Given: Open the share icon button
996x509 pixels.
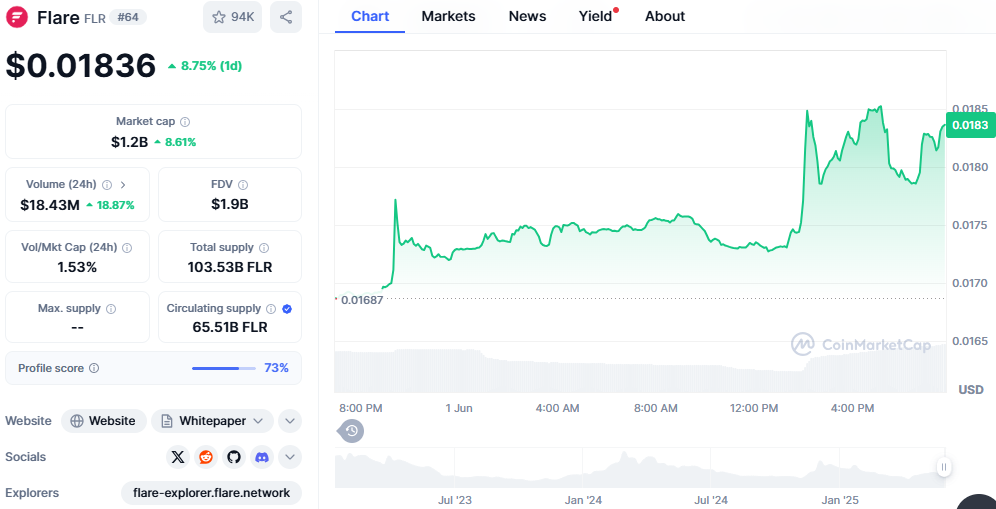Looking at the screenshot, I should click(286, 17).
